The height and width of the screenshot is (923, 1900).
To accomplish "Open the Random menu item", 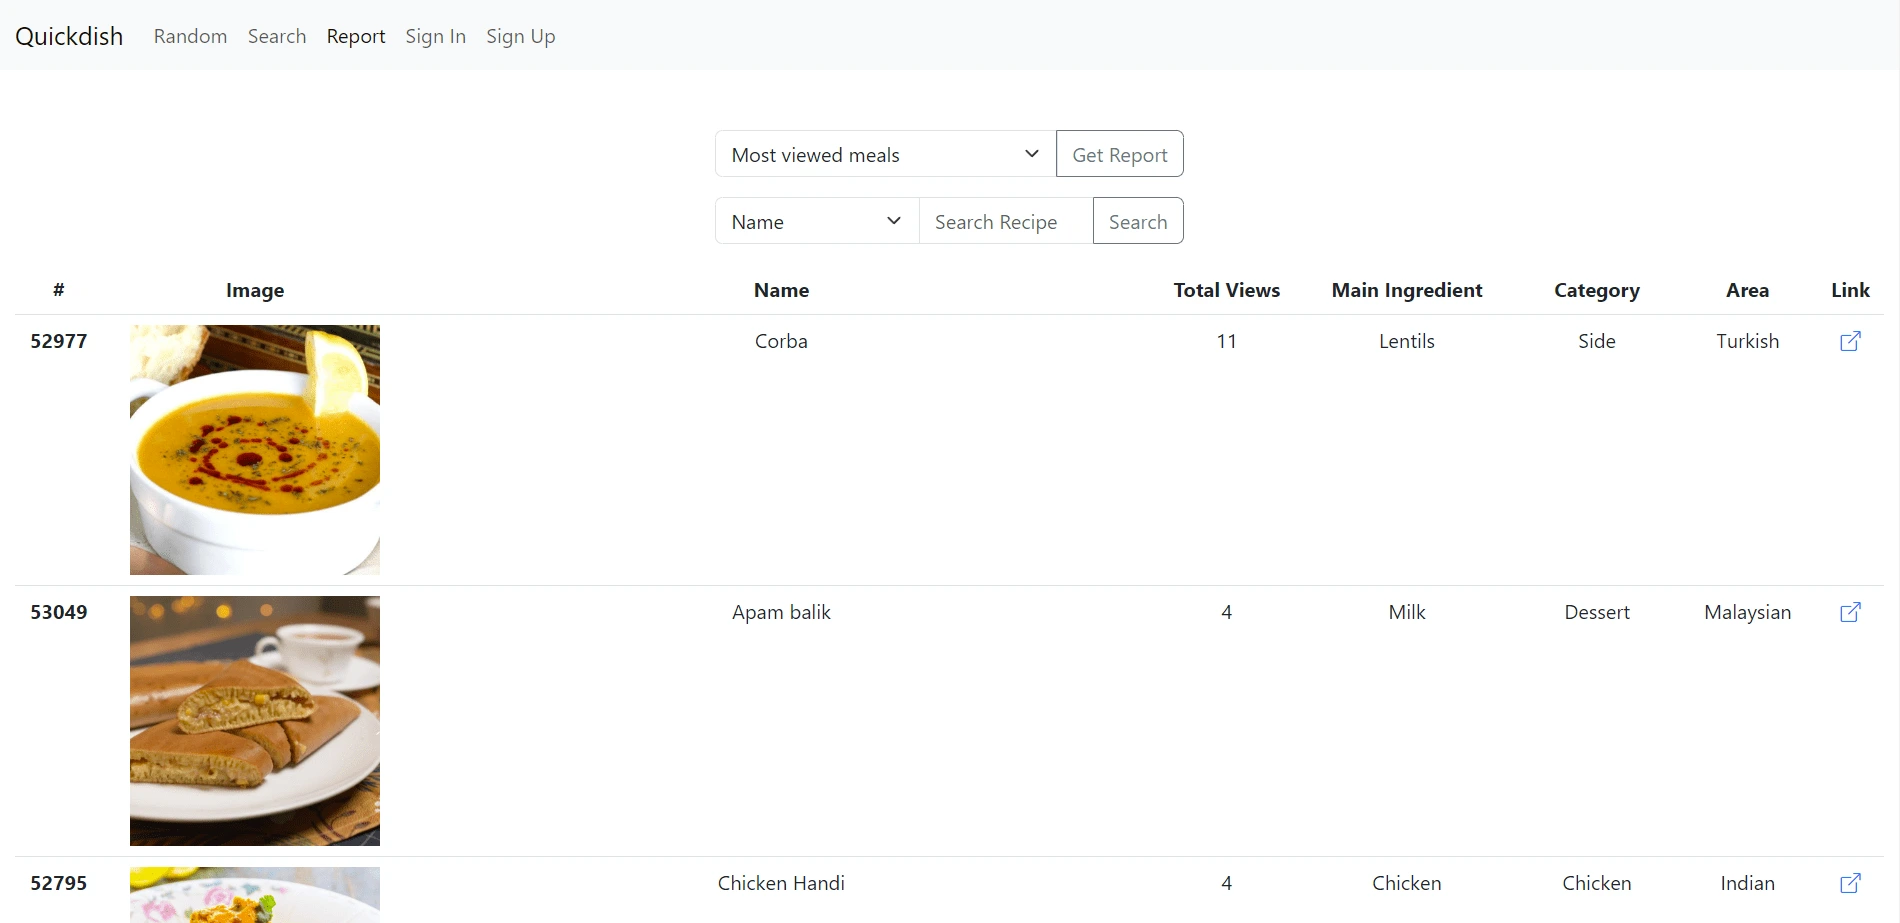I will [190, 36].
